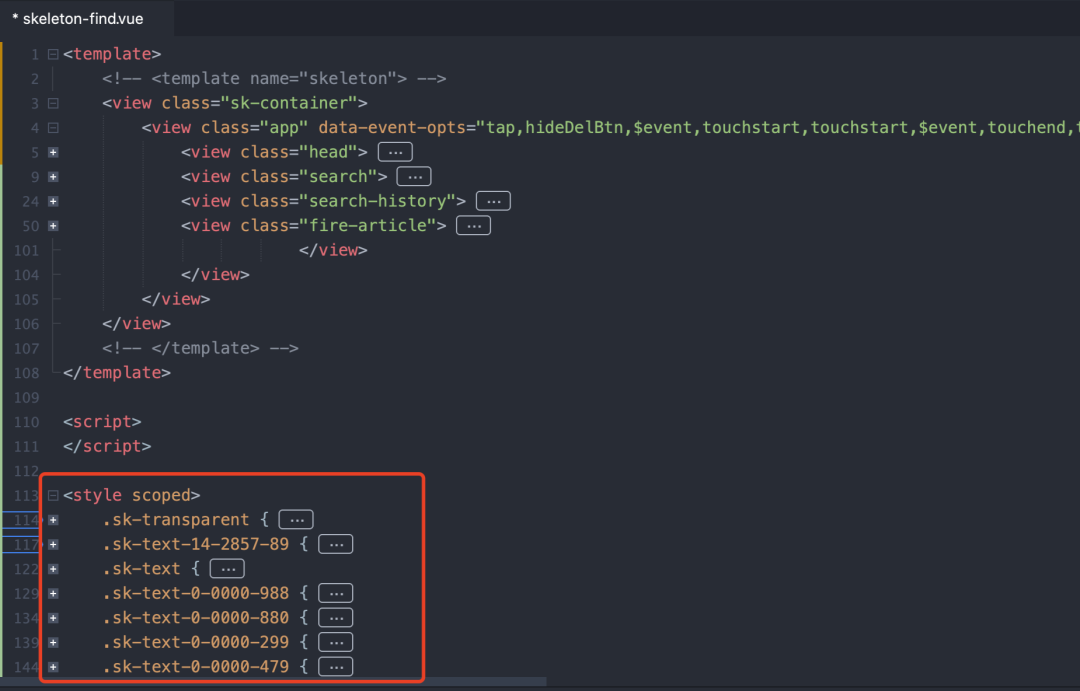Open the folded ellipsis after search-history
This screenshot has height=691, width=1080.
pyautogui.click(x=493, y=201)
